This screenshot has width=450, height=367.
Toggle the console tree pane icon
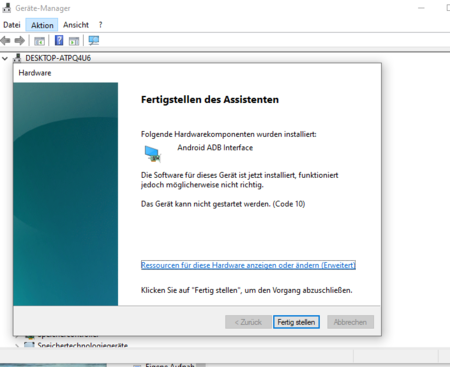[x=39, y=41]
